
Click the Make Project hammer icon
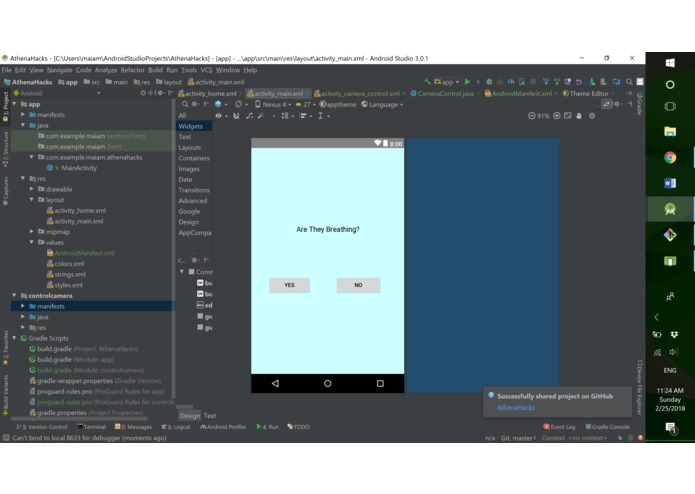coord(427,82)
